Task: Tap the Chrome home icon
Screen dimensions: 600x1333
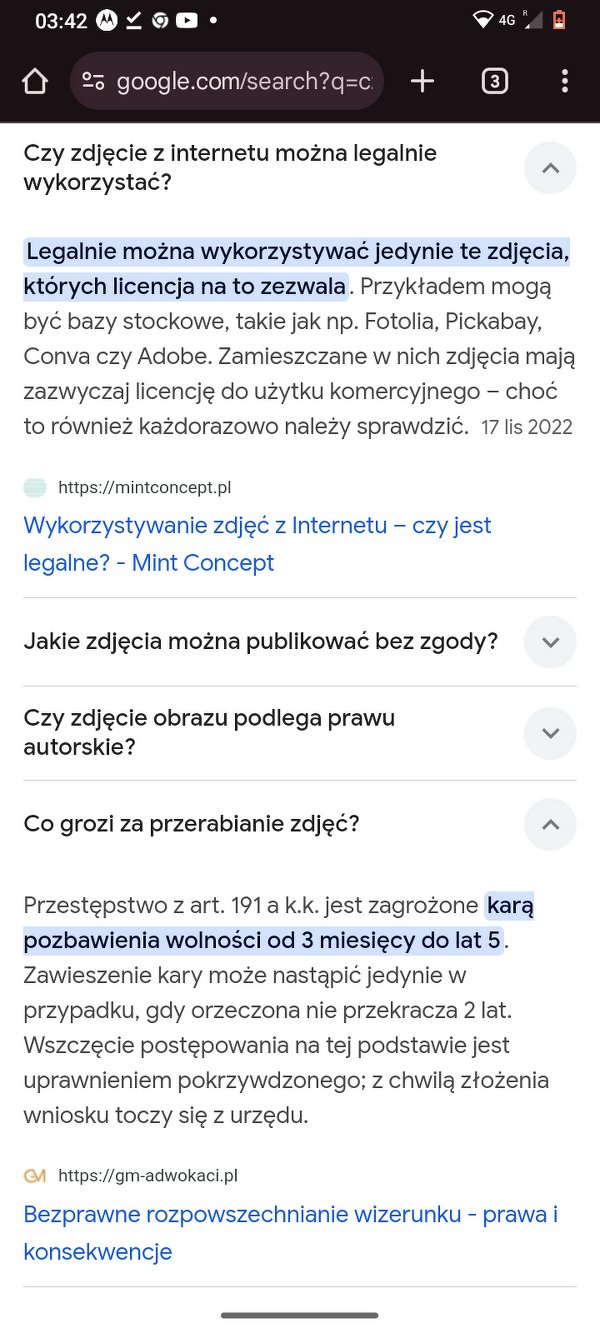Action: click(35, 81)
